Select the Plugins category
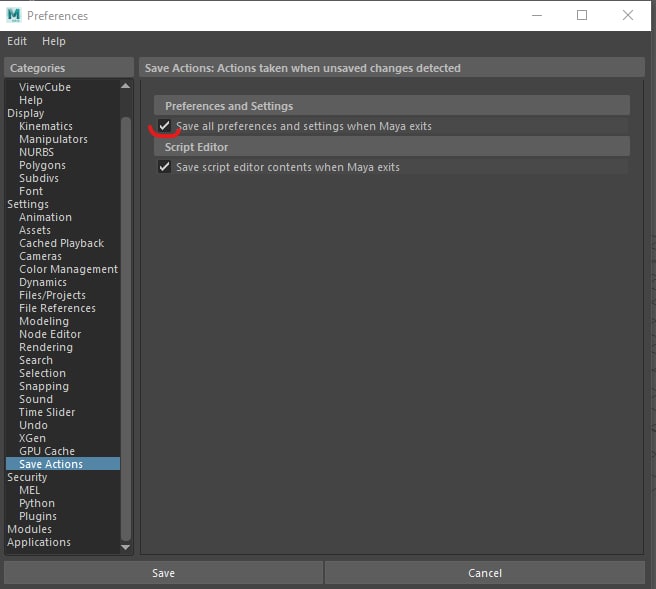656x589 pixels. click(x=38, y=516)
